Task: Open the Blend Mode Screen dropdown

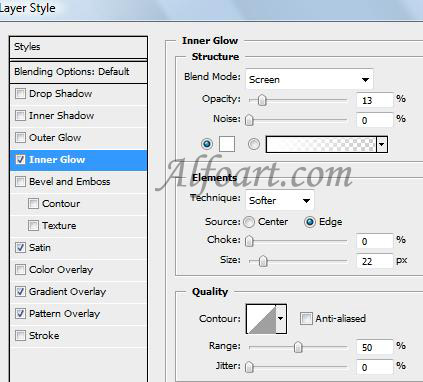Action: tap(309, 79)
